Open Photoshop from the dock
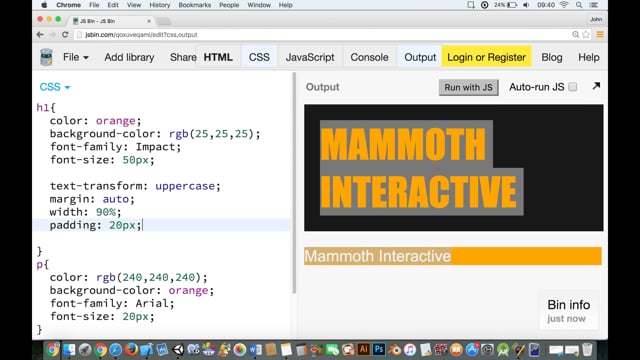 [x=379, y=349]
